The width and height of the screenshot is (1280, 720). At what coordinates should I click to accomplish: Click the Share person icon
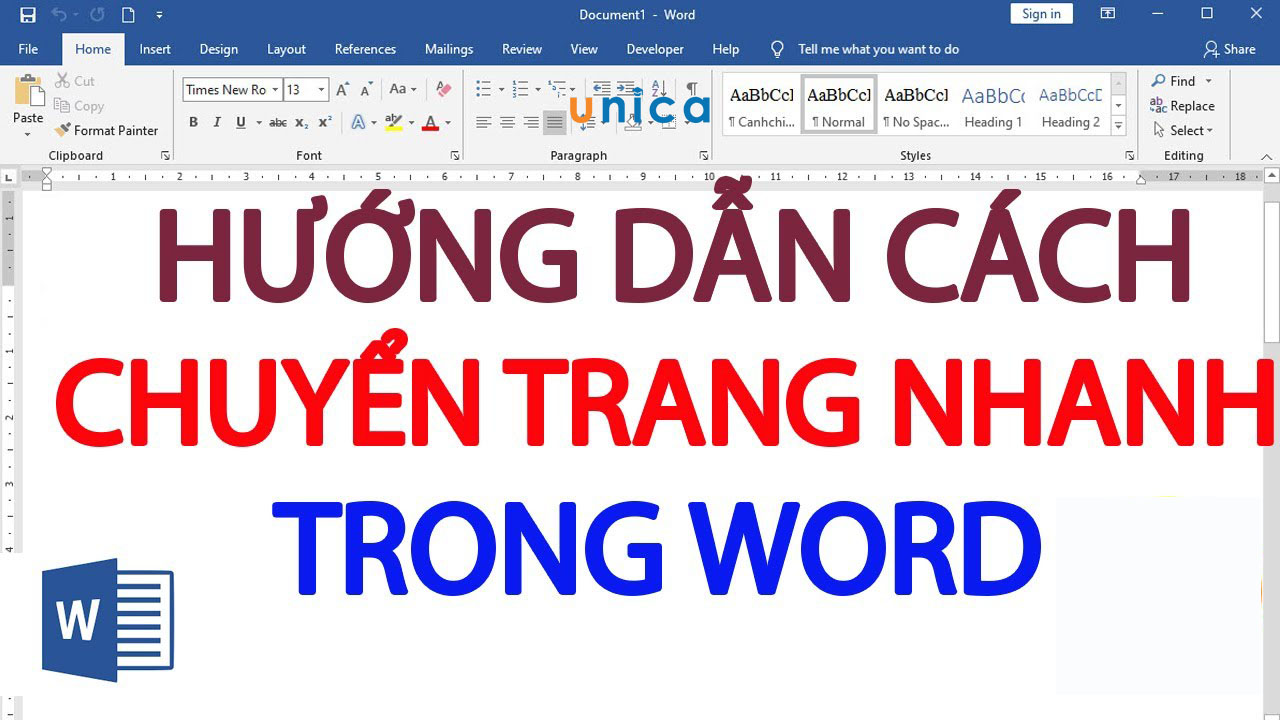coord(1211,49)
